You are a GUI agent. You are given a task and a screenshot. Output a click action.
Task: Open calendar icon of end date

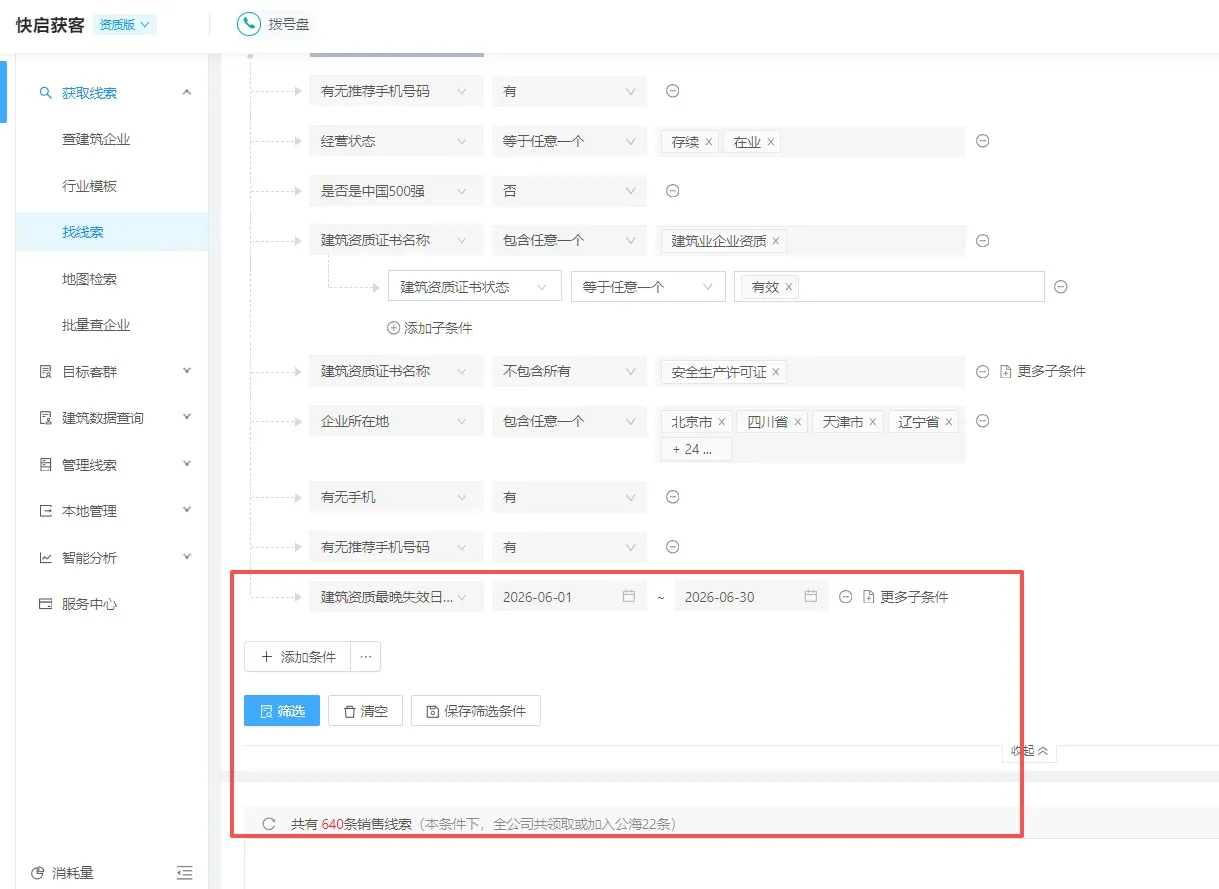pyautogui.click(x=811, y=597)
